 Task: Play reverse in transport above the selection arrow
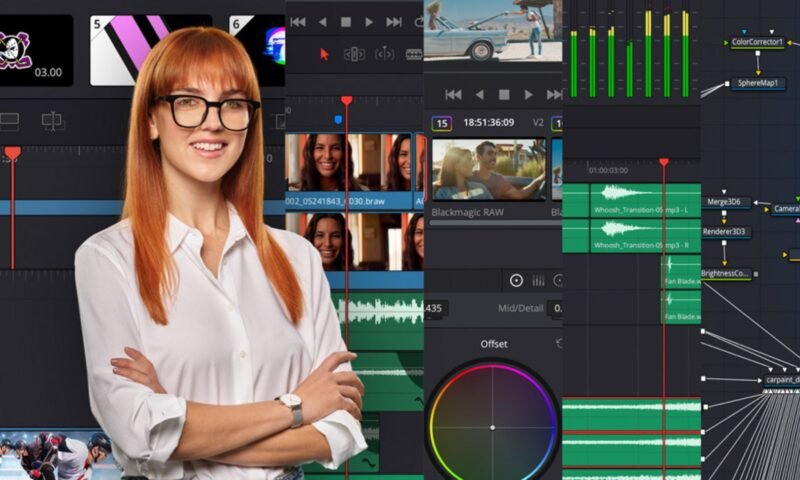tap(322, 22)
